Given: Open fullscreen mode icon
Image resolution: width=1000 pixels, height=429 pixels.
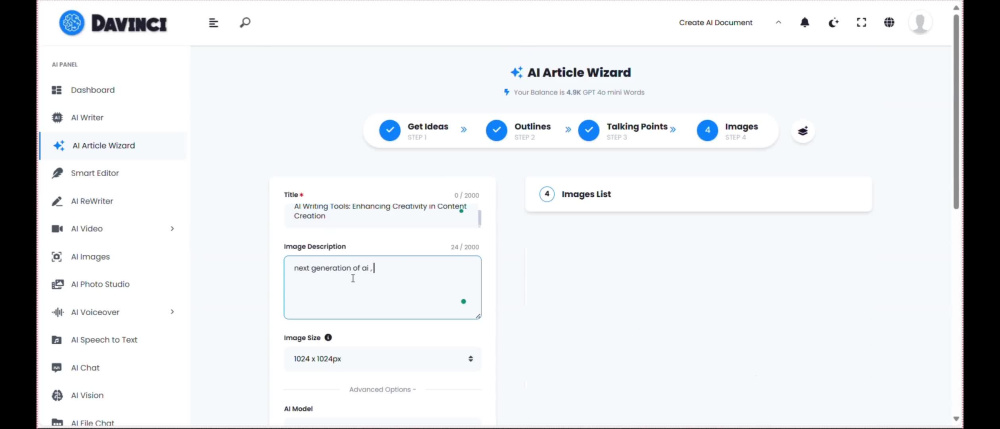Looking at the screenshot, I should (x=861, y=22).
